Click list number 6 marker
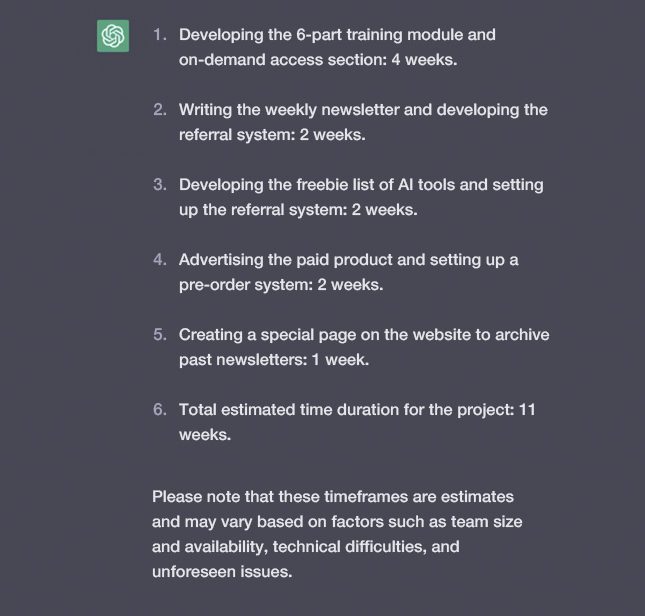 (160, 410)
